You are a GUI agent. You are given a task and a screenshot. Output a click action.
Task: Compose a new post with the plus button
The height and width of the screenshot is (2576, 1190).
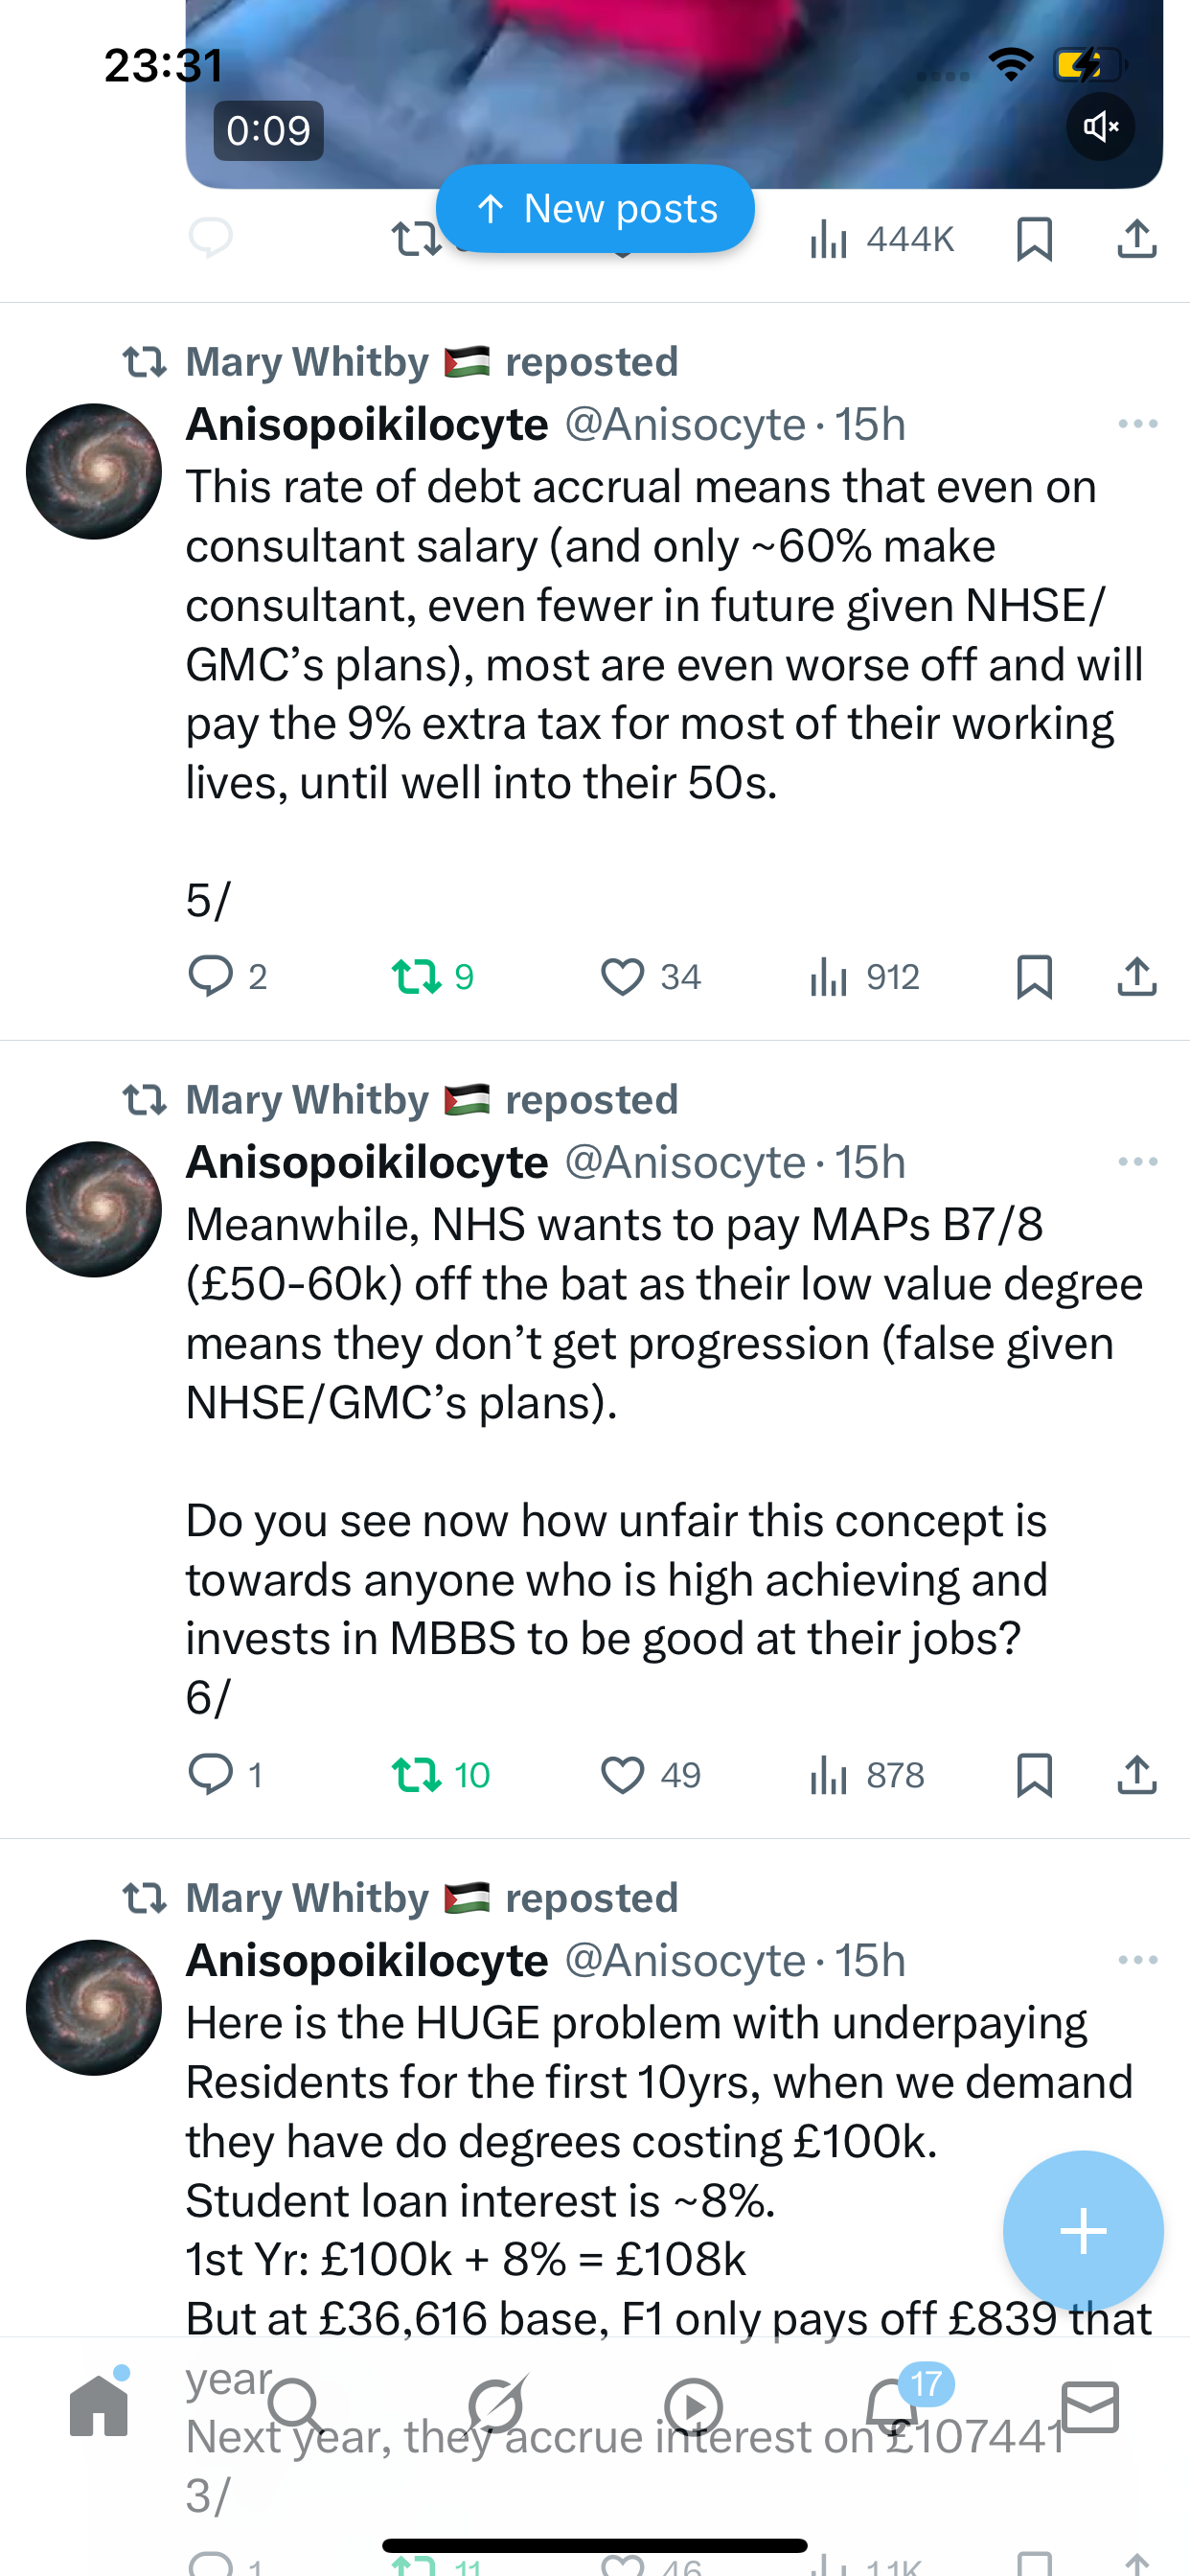tap(1083, 2231)
